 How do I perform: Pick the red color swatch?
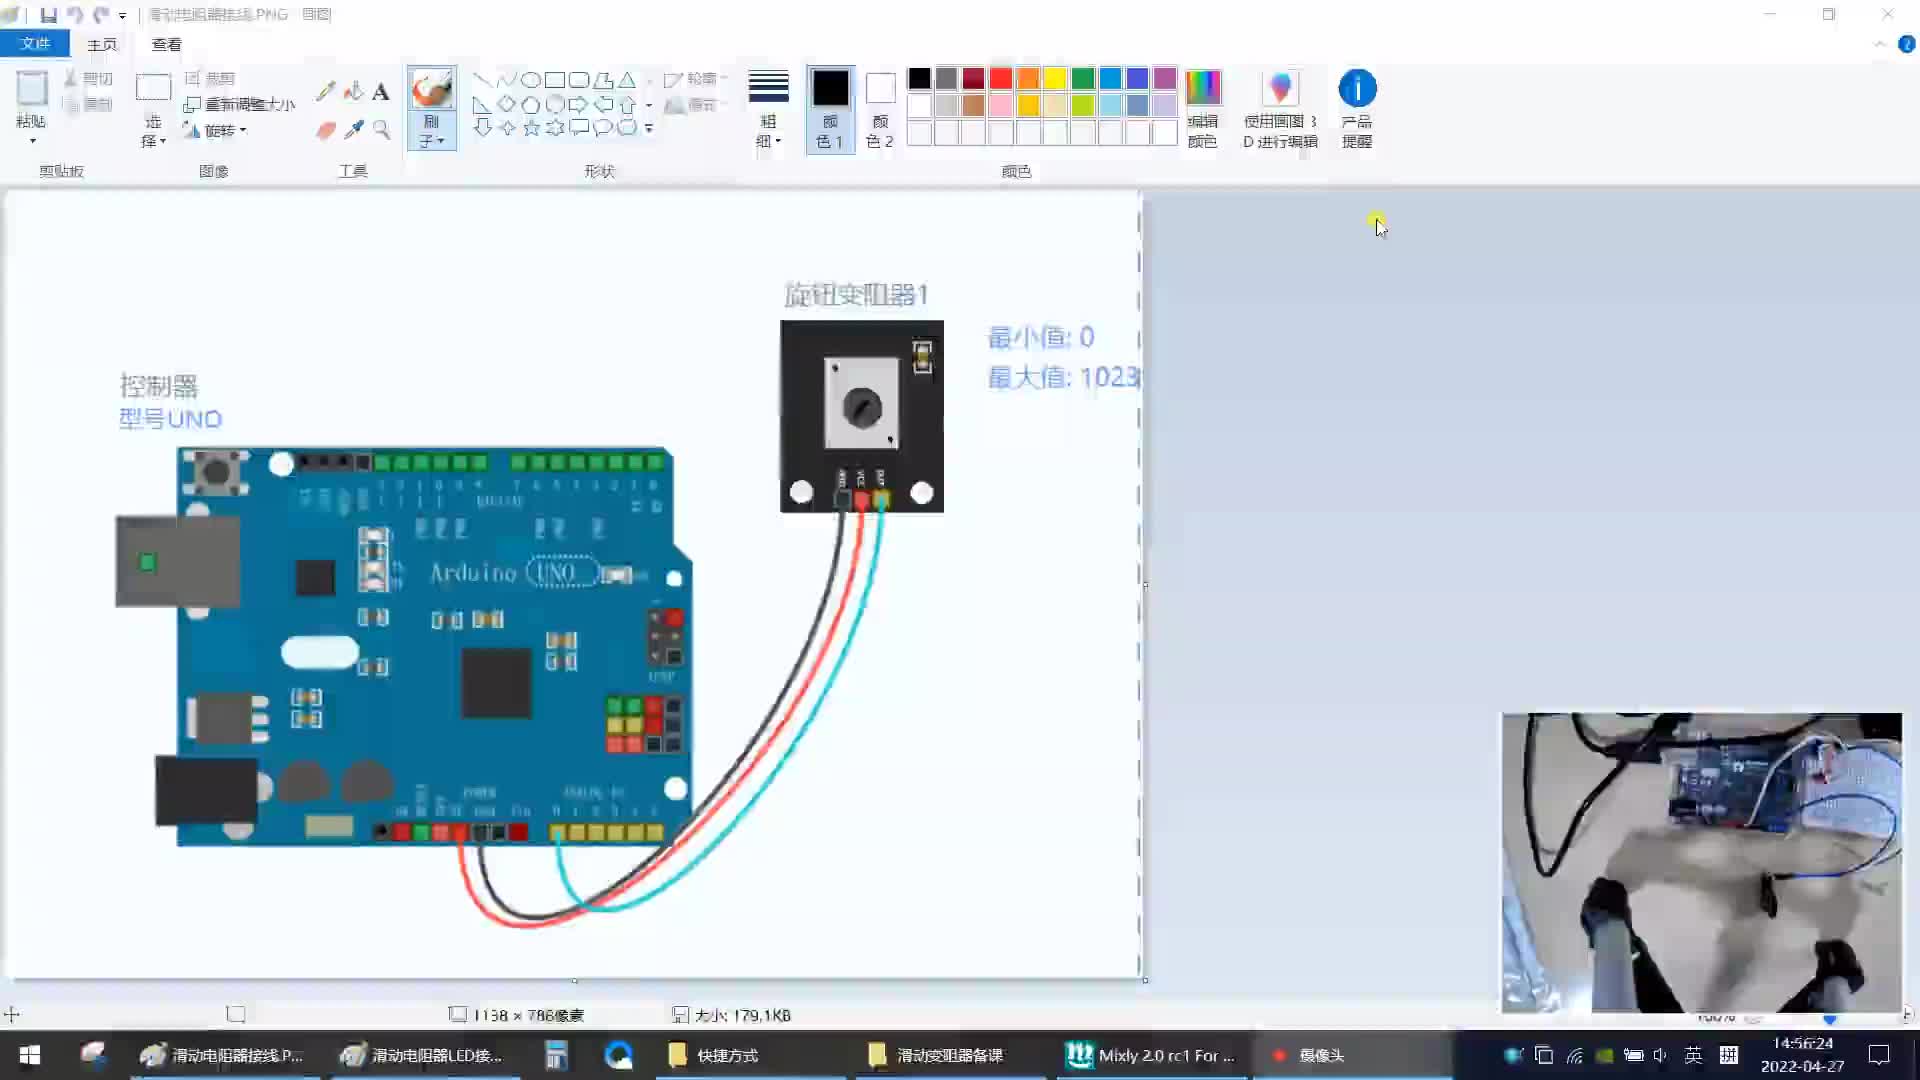(x=1001, y=78)
